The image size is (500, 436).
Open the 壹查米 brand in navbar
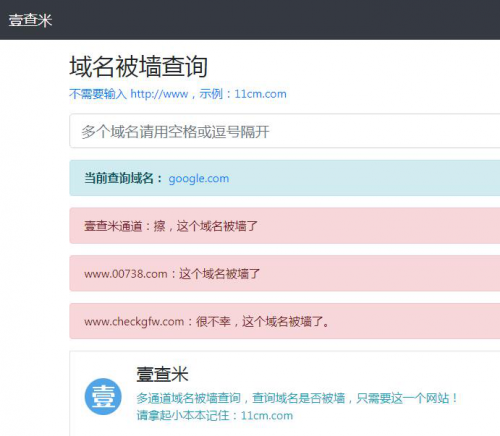pos(30,20)
